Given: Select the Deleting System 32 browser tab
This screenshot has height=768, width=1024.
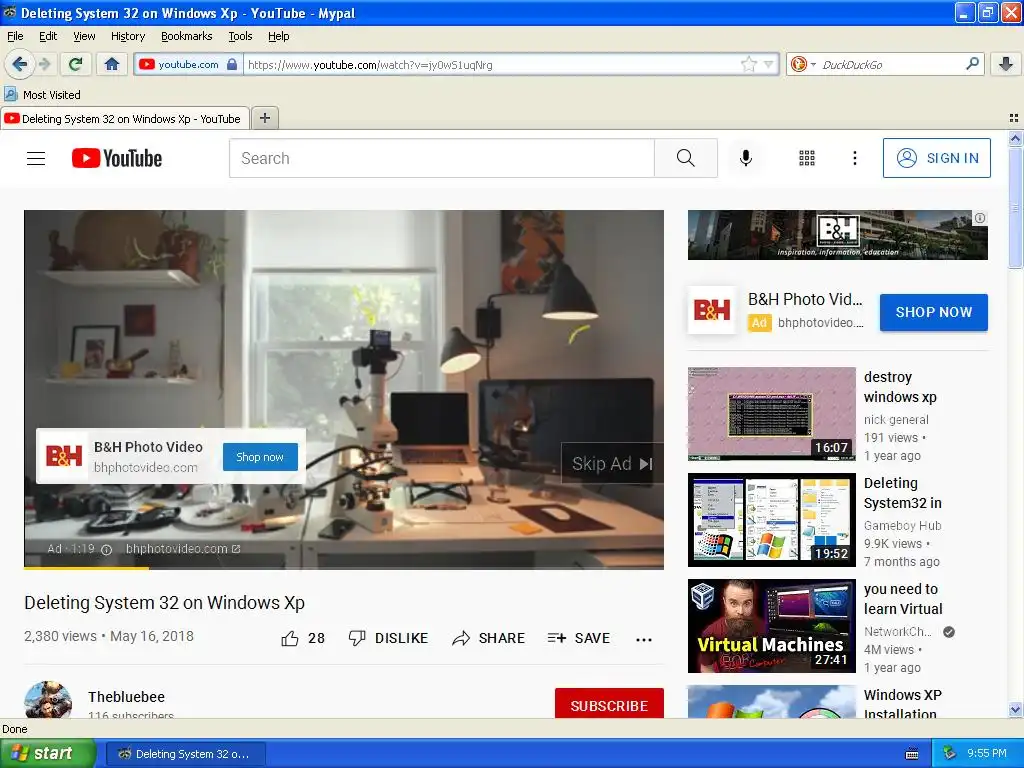Looking at the screenshot, I should coord(124,118).
